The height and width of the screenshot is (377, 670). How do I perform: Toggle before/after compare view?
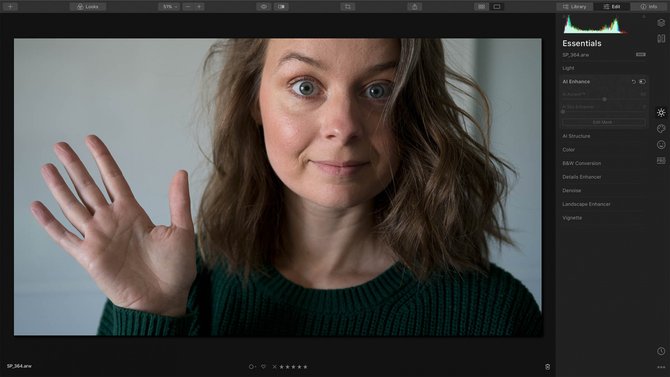[282, 6]
